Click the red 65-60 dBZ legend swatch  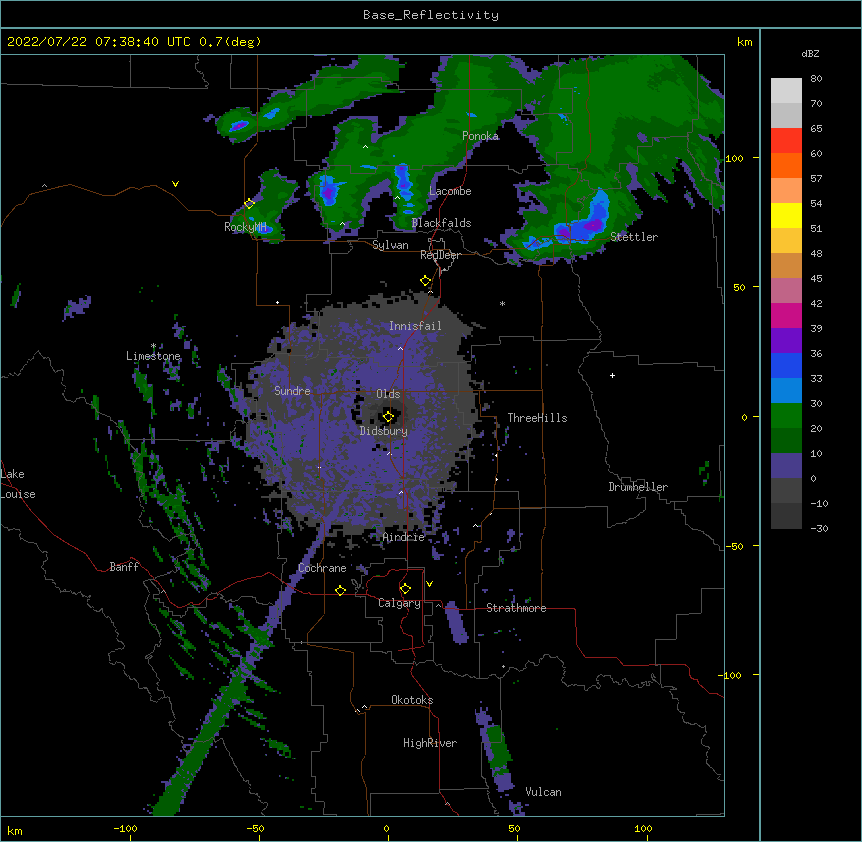(786, 141)
